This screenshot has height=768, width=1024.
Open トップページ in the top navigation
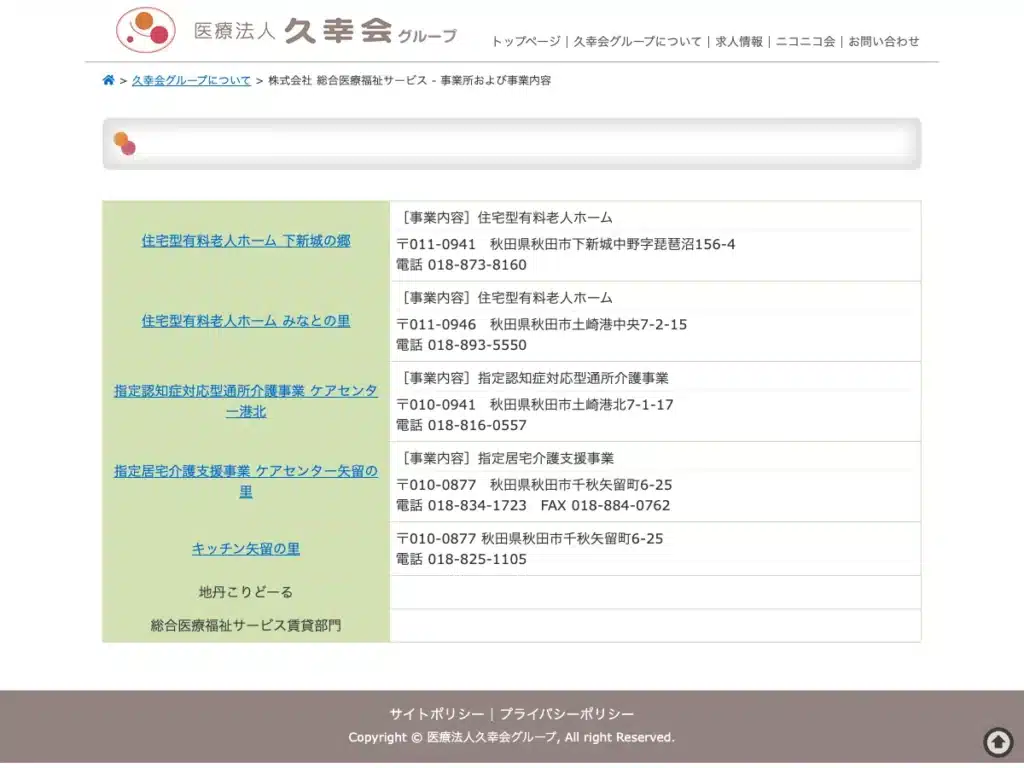click(x=526, y=42)
